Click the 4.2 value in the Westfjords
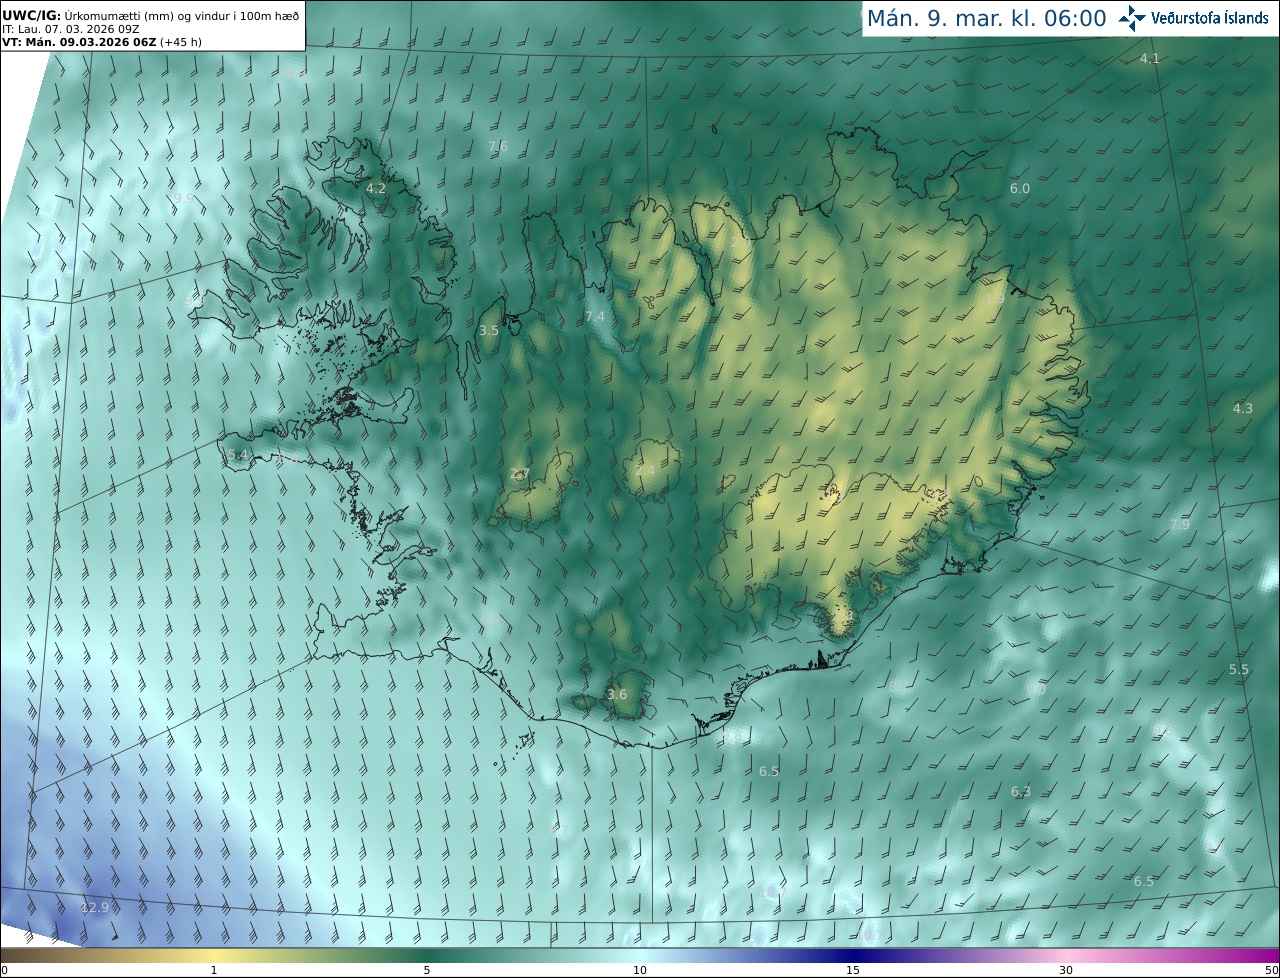The width and height of the screenshot is (1280, 978). (x=376, y=188)
